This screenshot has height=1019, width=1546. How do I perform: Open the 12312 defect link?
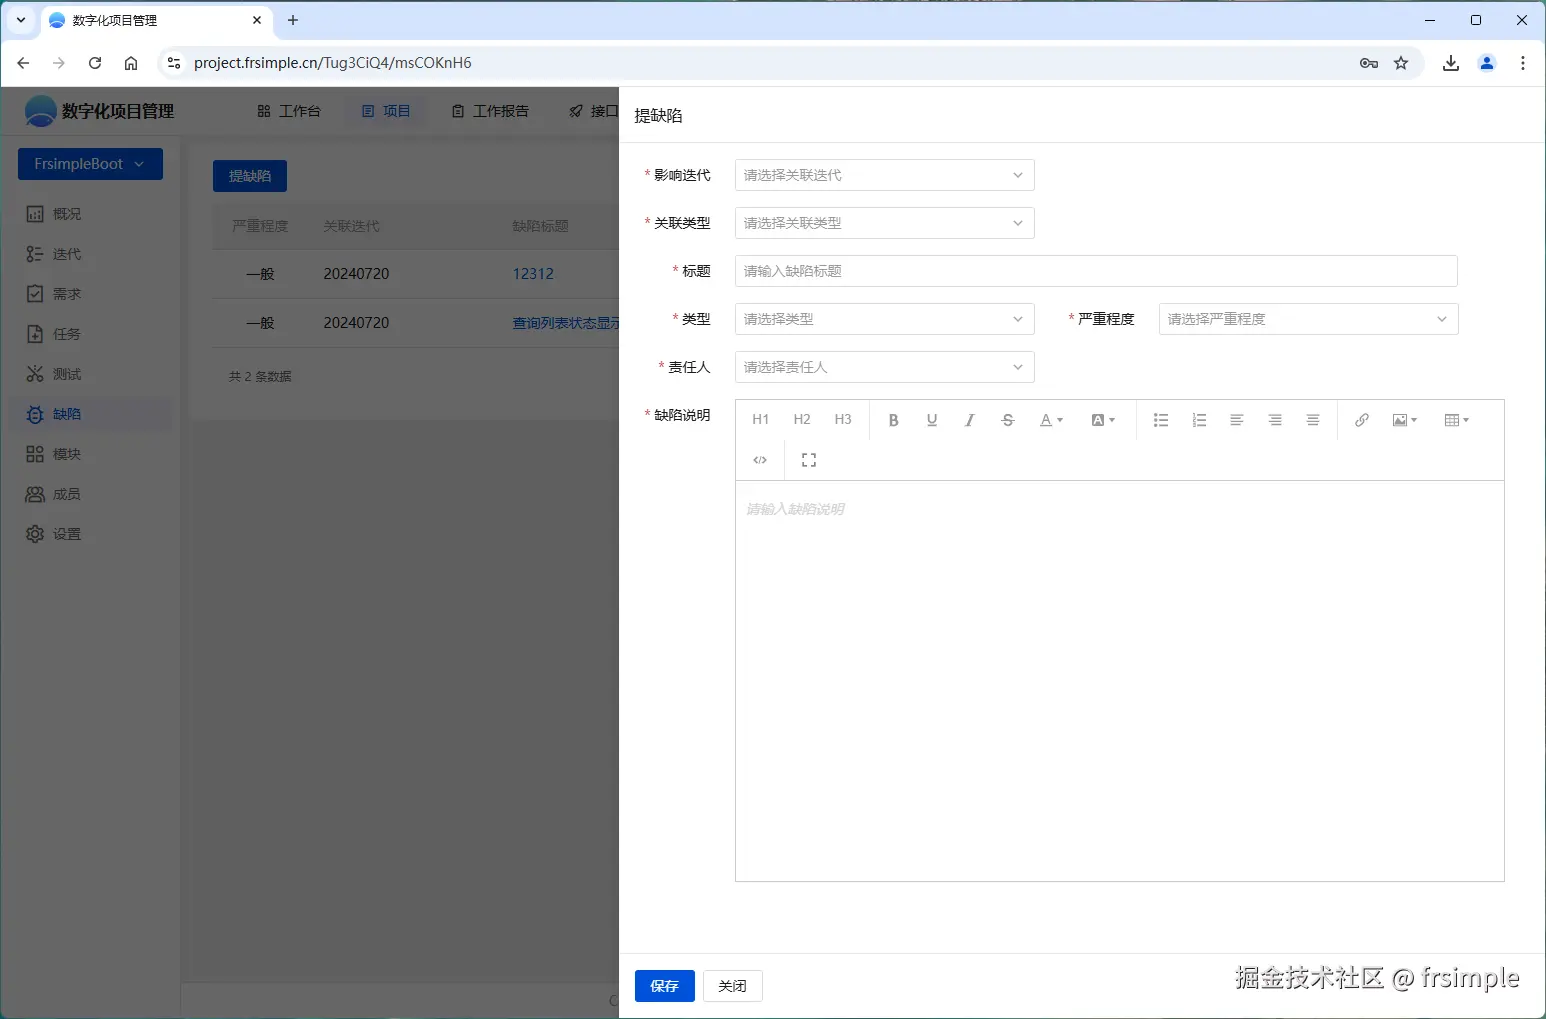[x=533, y=272]
